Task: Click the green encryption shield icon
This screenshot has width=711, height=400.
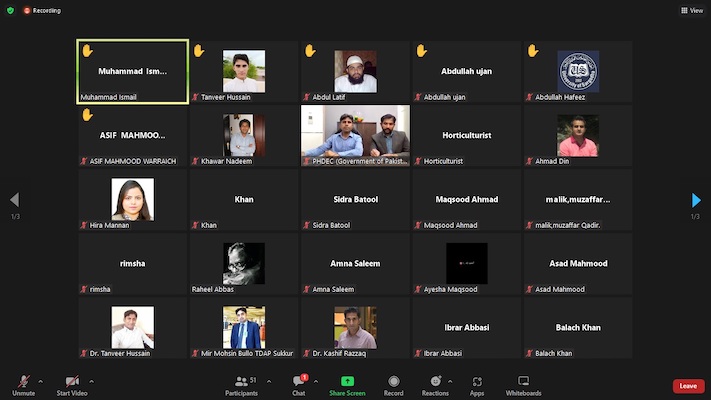Action: pos(10,10)
